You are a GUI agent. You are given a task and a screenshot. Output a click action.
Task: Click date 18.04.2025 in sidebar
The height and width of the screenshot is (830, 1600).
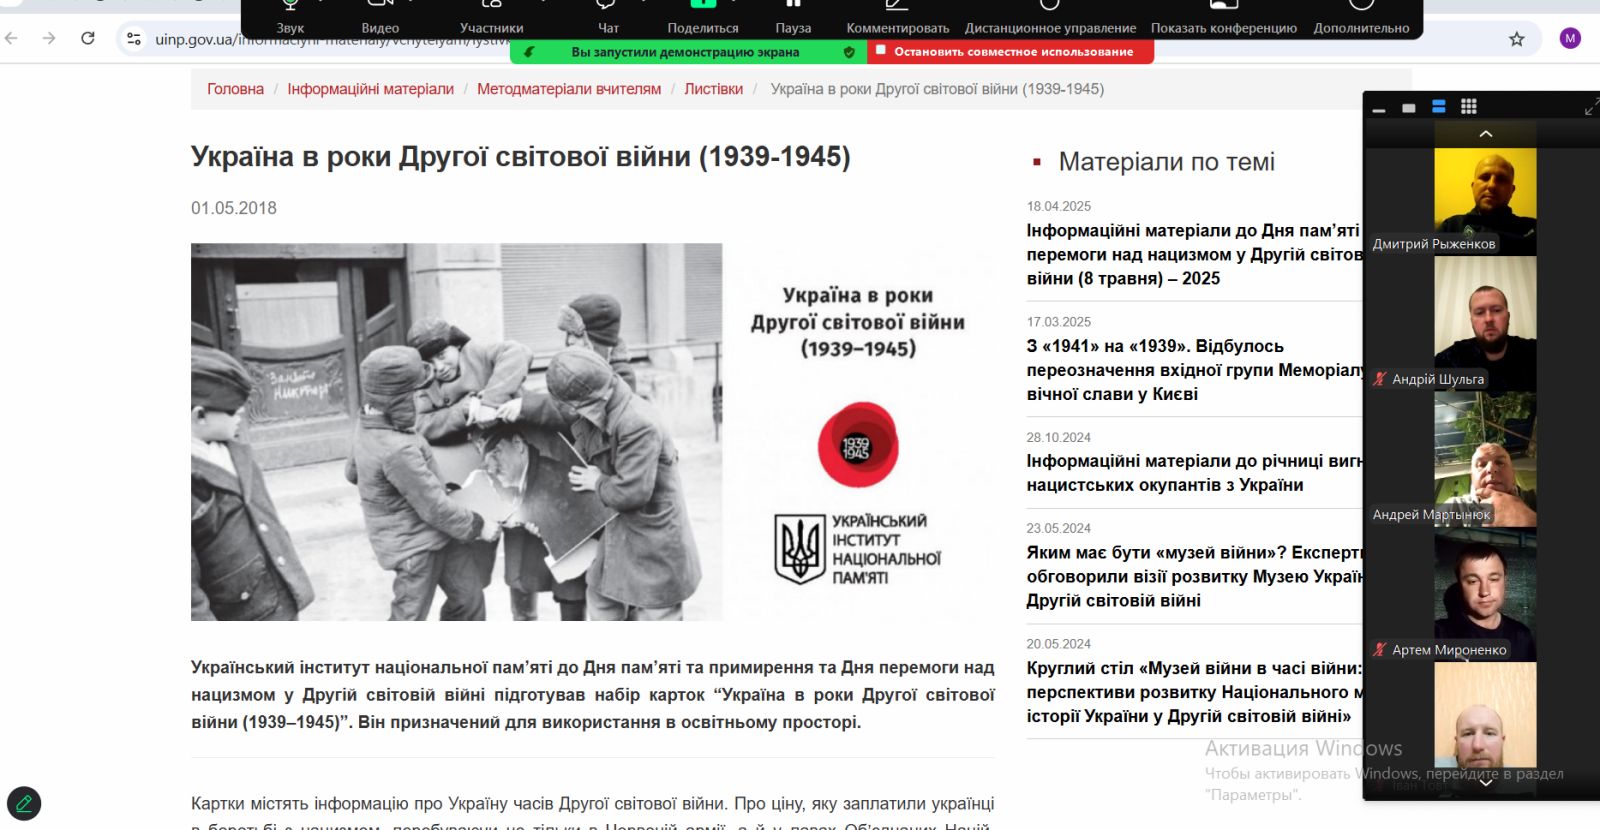1059,206
